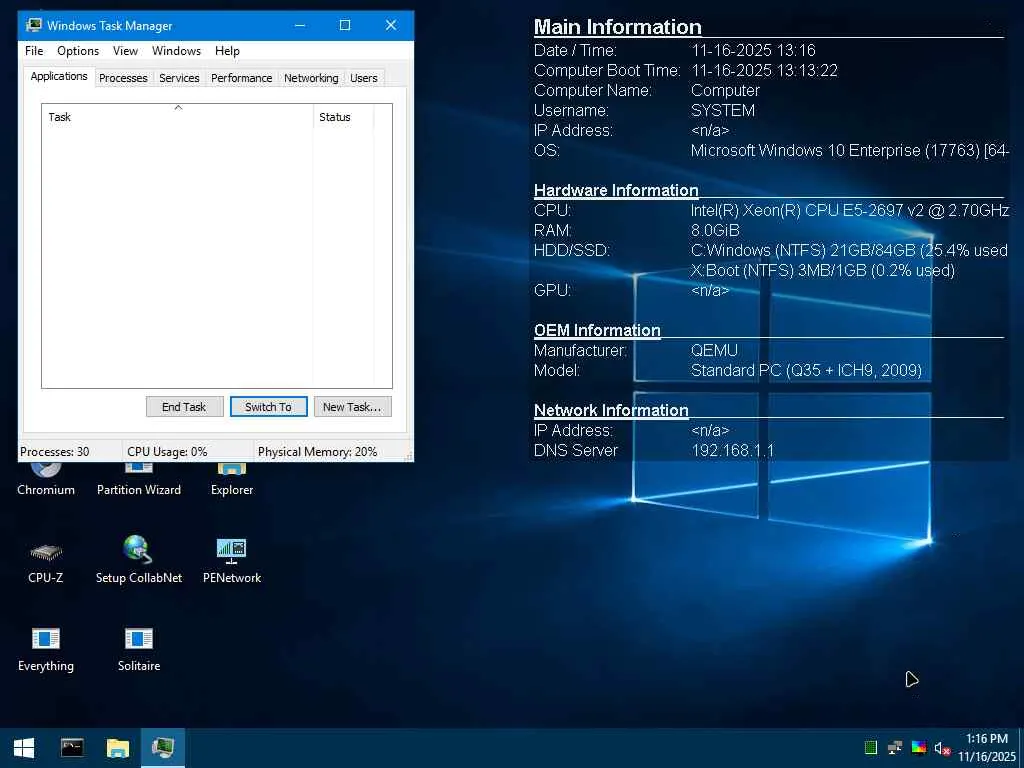Switch to the Users tab
Viewport: 1024px width, 768px height.
[364, 78]
